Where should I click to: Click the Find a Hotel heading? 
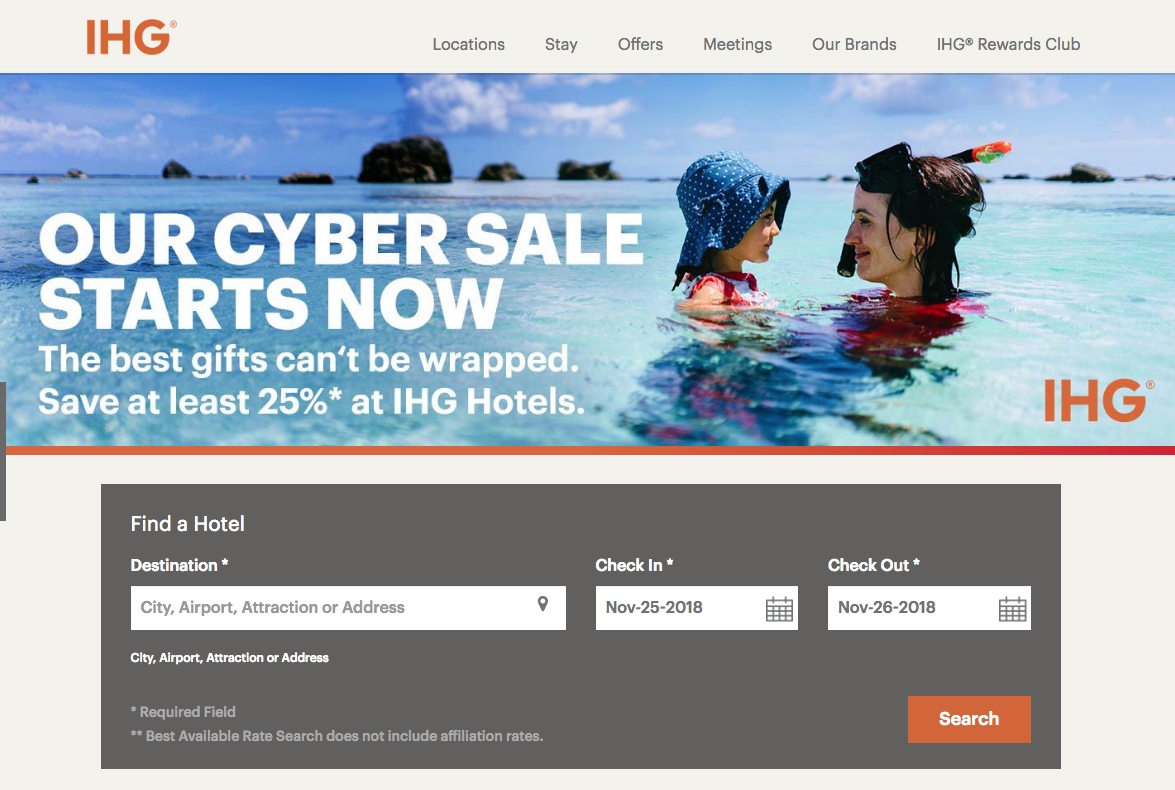(x=187, y=524)
